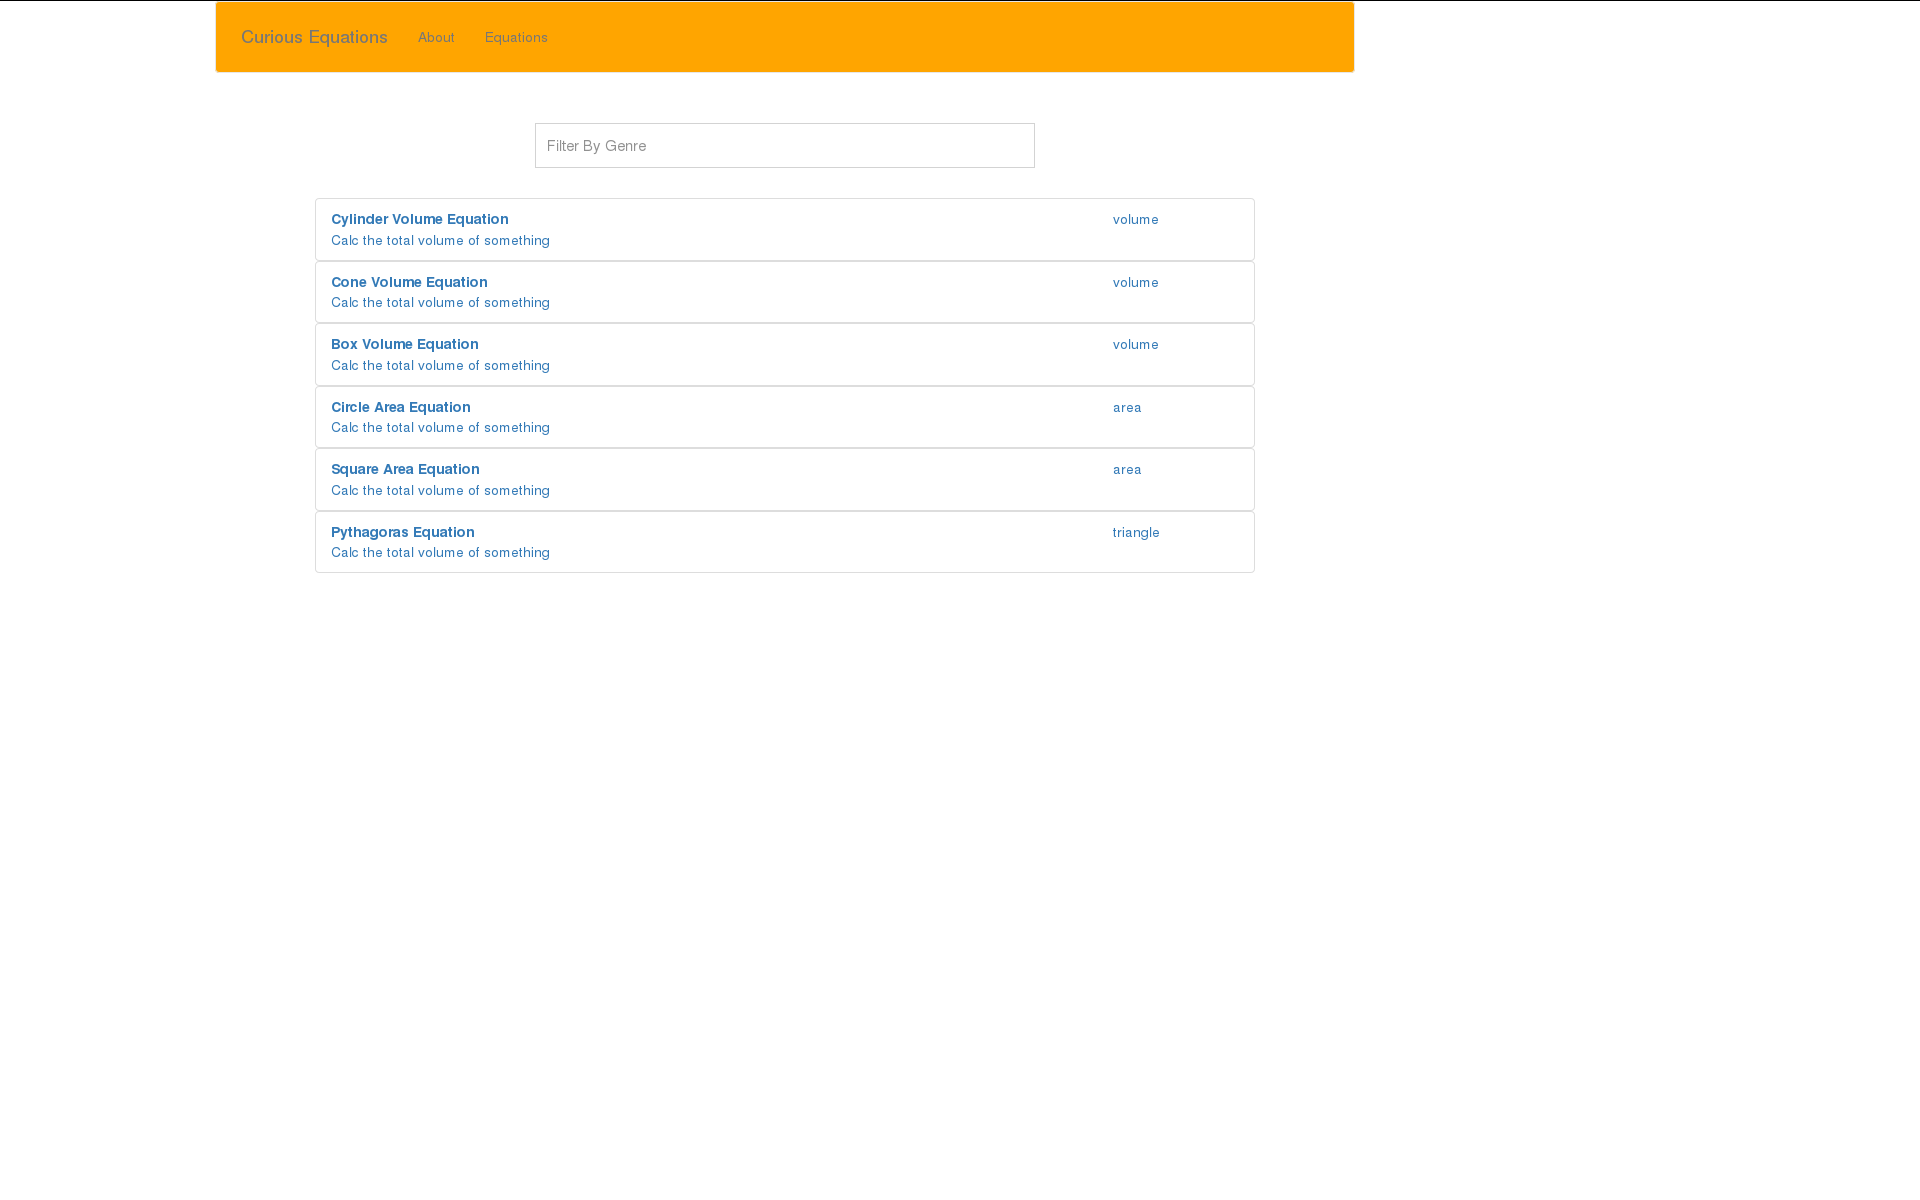
Task: Open Circle Area Equation link
Action: click(400, 407)
